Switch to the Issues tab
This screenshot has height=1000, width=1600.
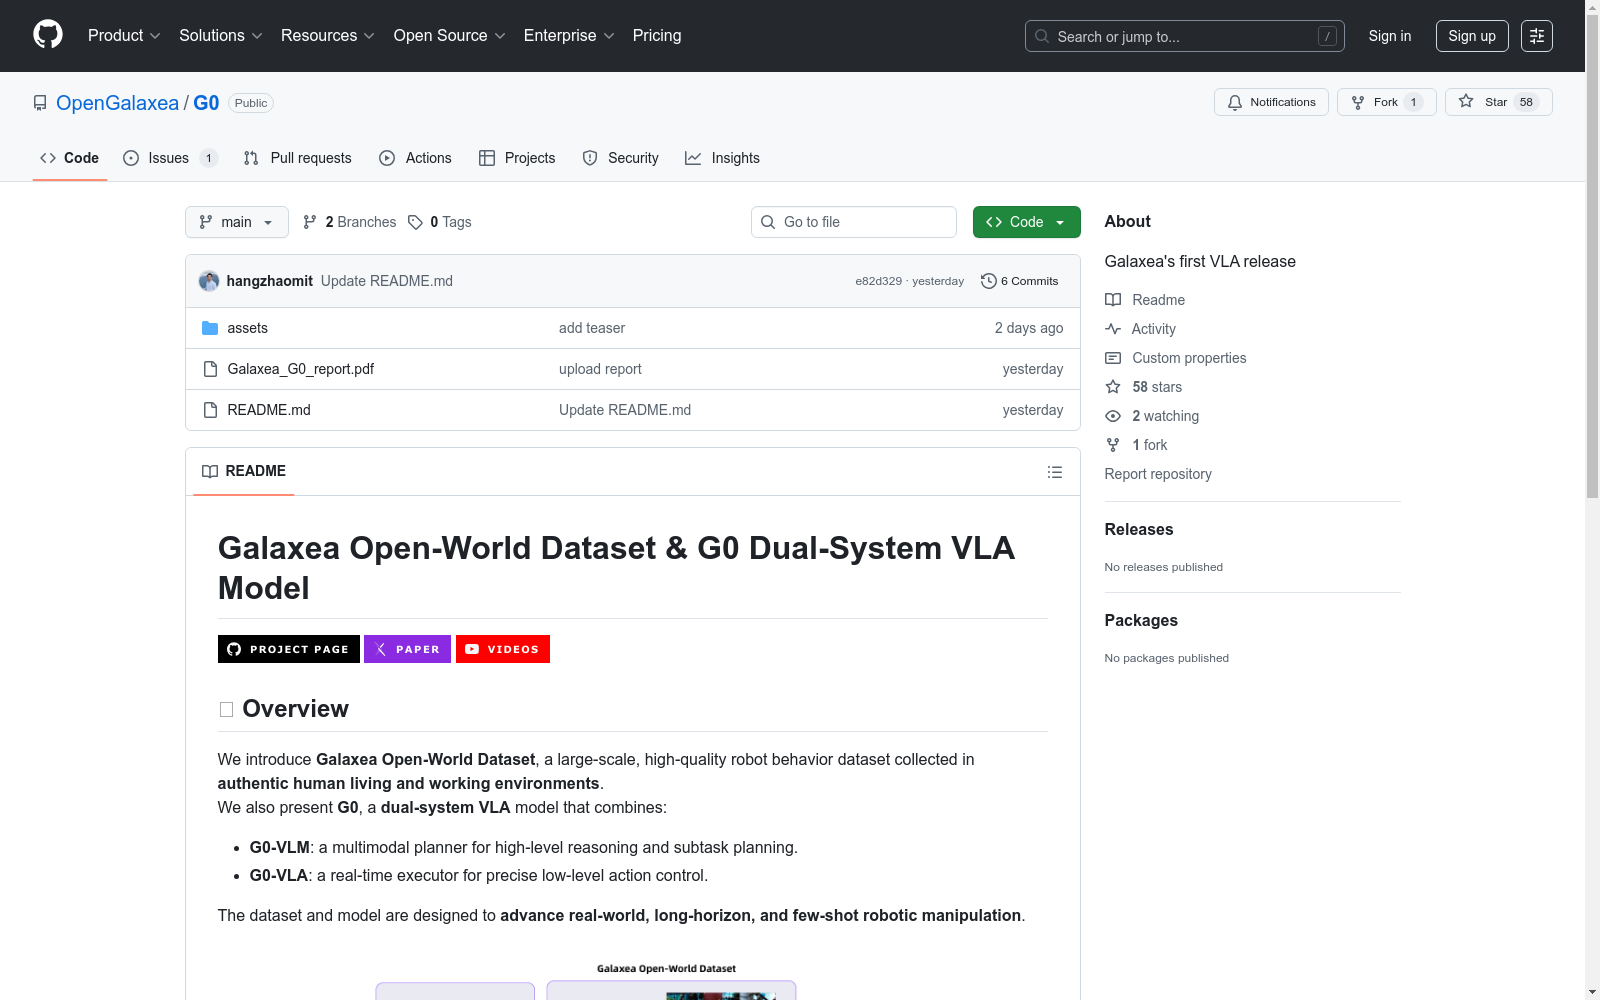pyautogui.click(x=170, y=158)
